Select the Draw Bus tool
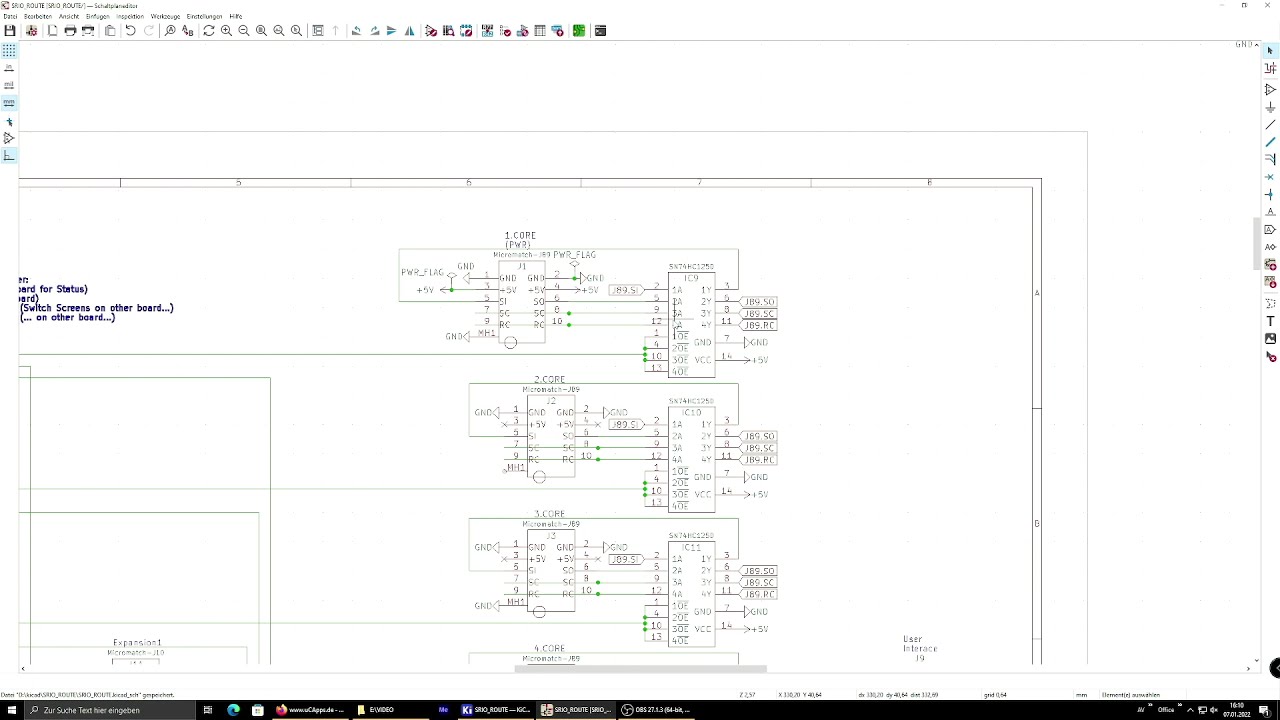Image resolution: width=1280 pixels, height=720 pixels. pyautogui.click(x=1270, y=142)
